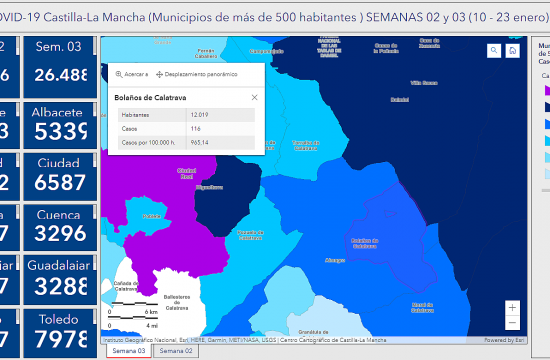Click the value 965,14 in popup
Viewport: 550px width, 360px height.
pyautogui.click(x=199, y=143)
